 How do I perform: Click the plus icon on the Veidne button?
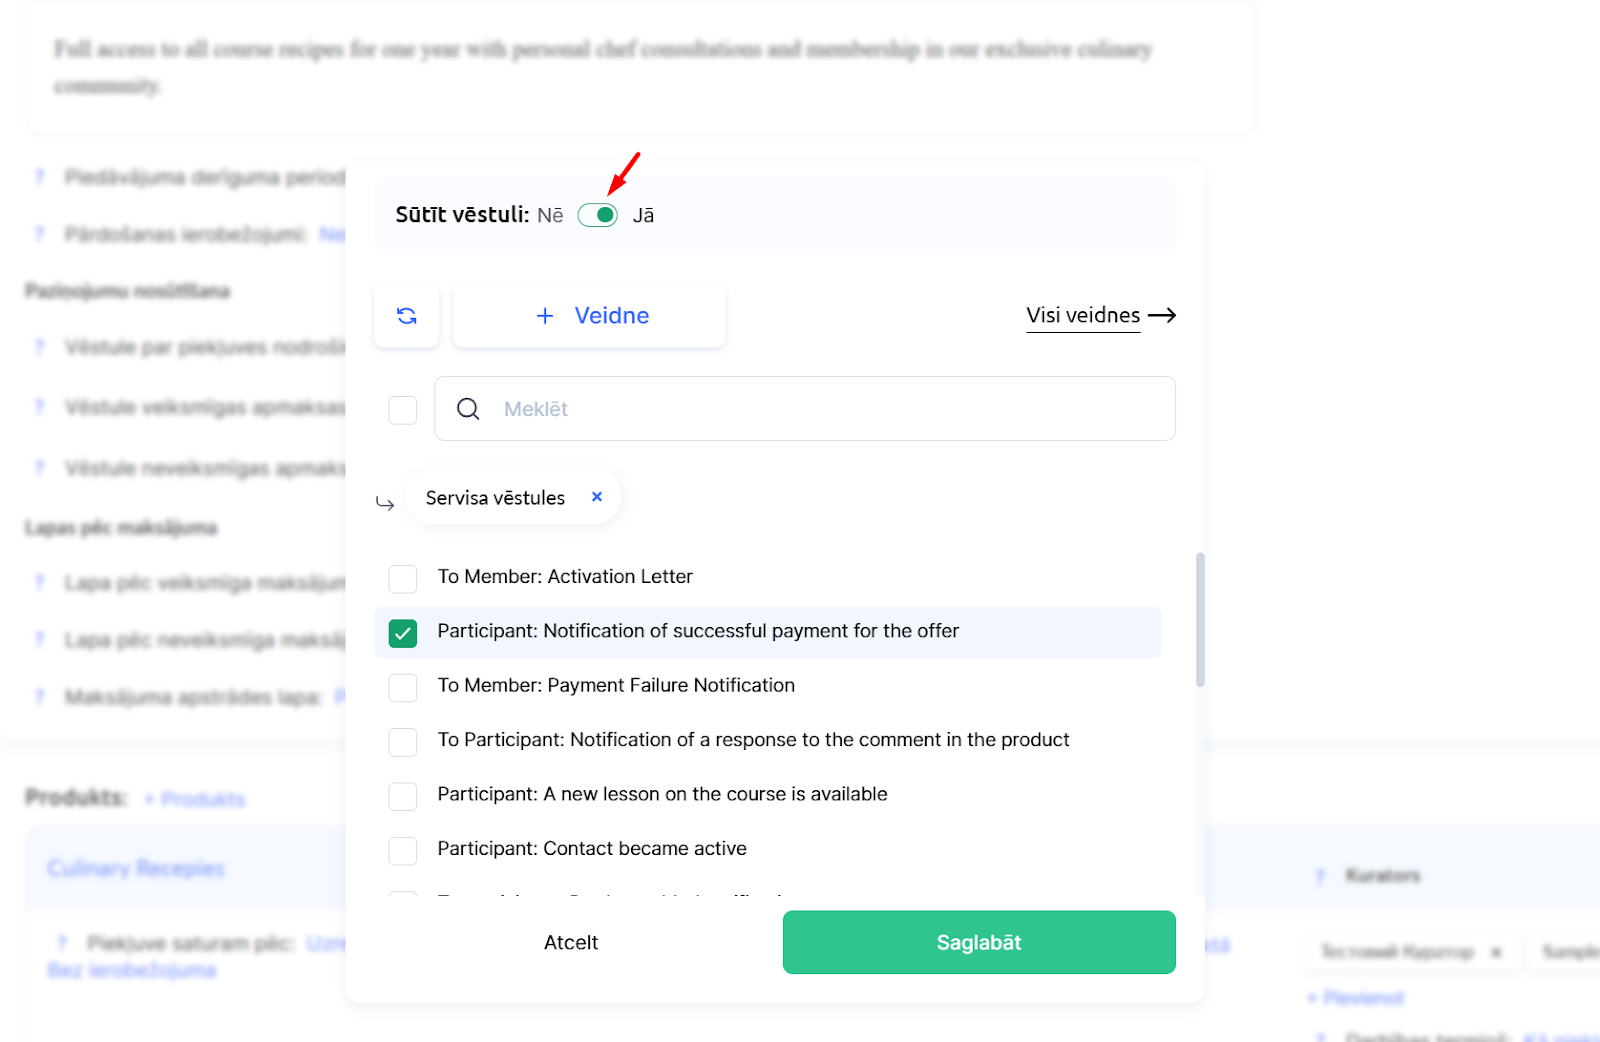point(545,316)
